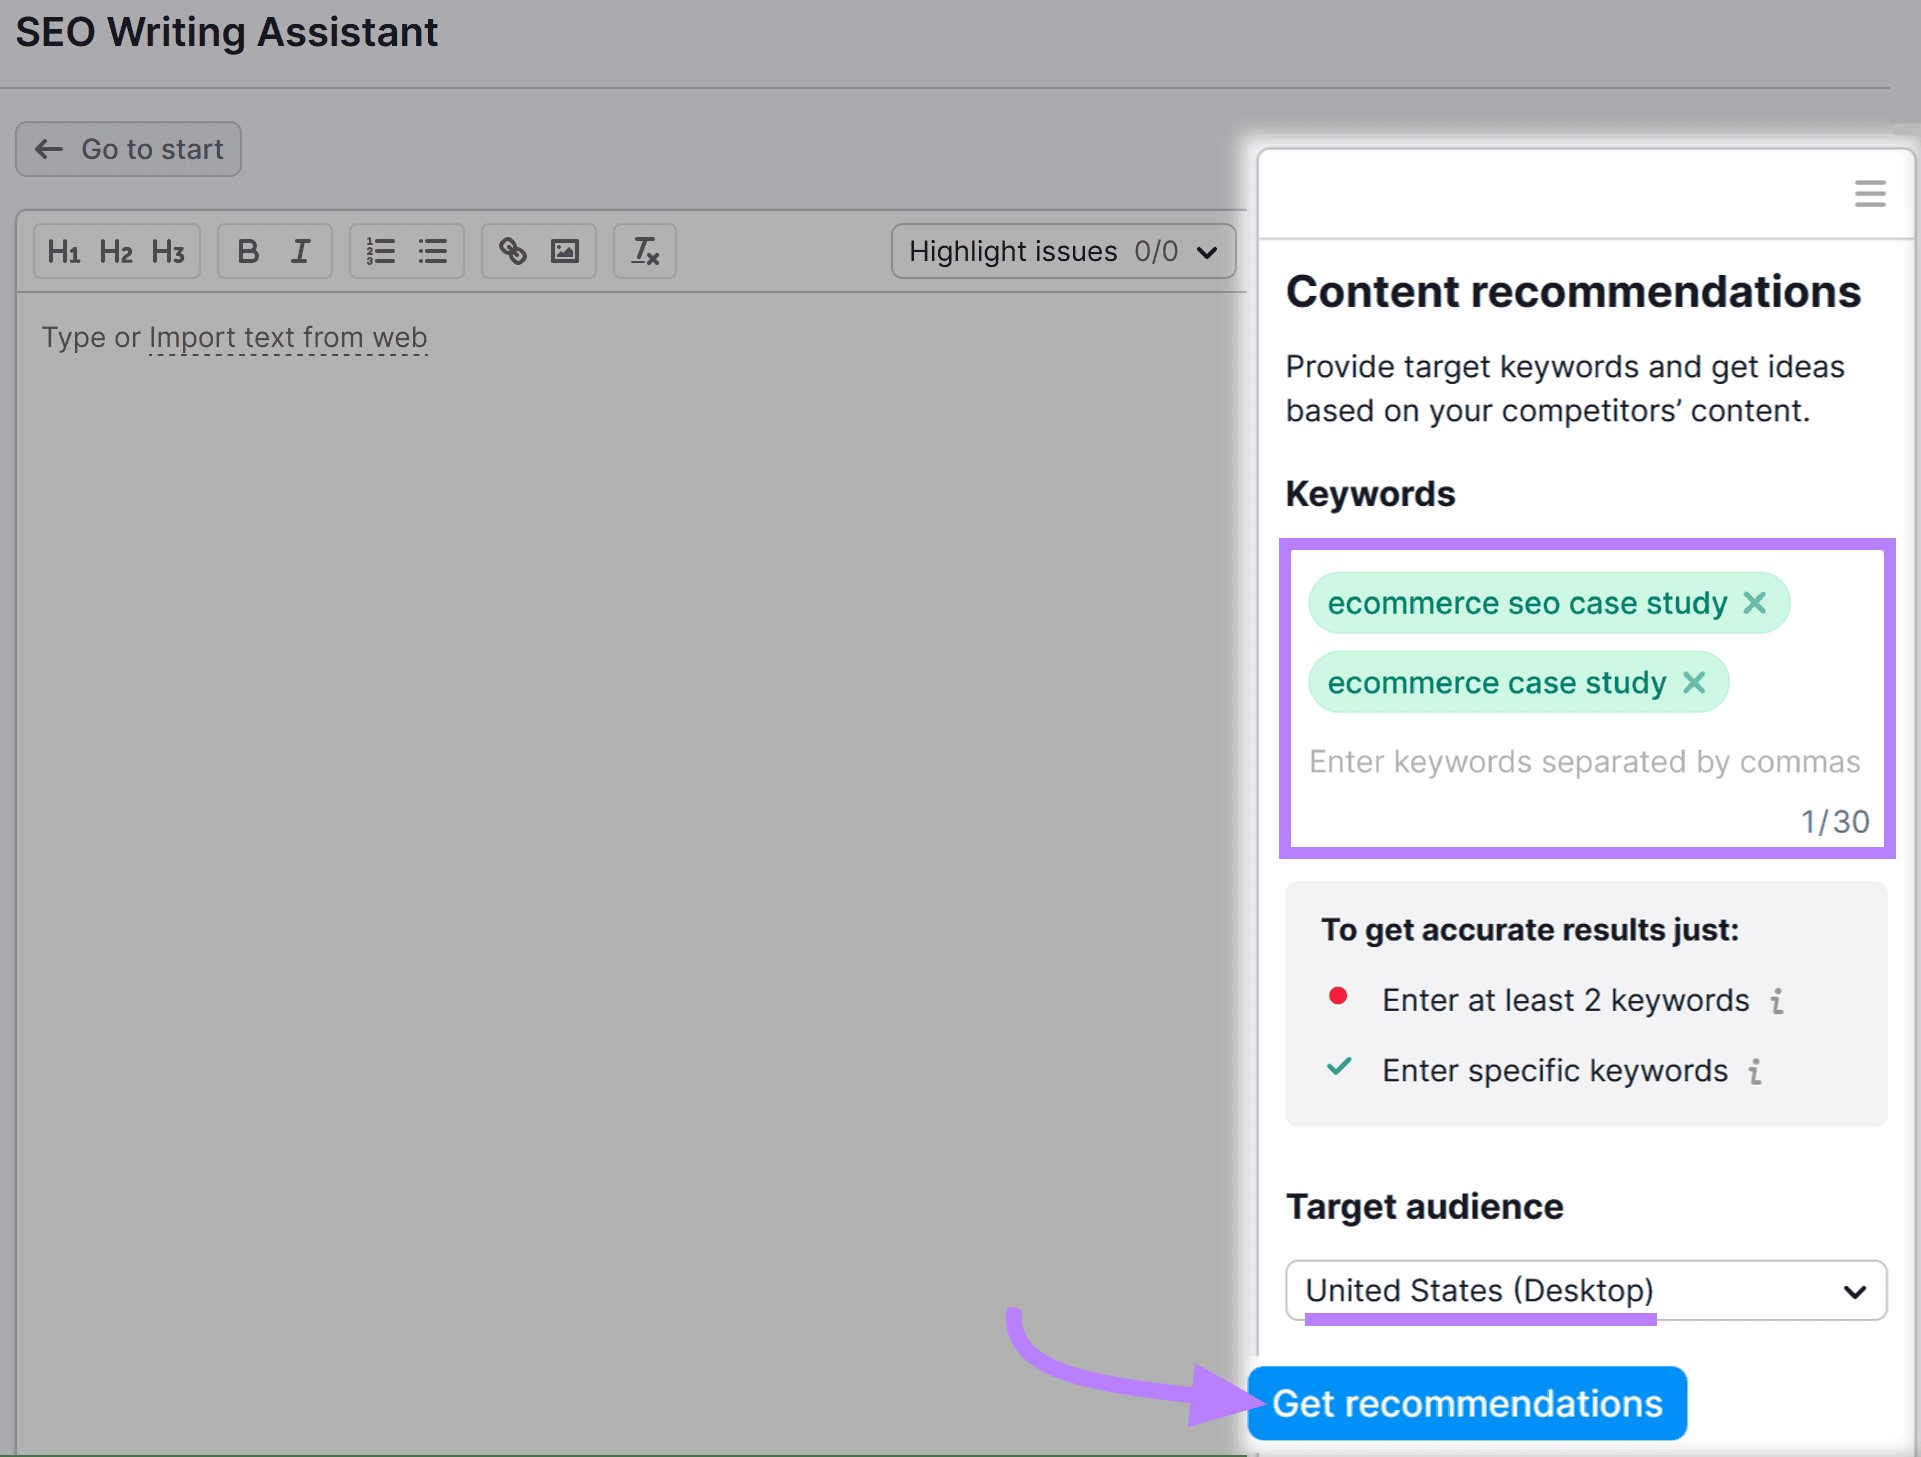The image size is (1921, 1457).
Task: Click the insert link icon
Action: tap(513, 251)
